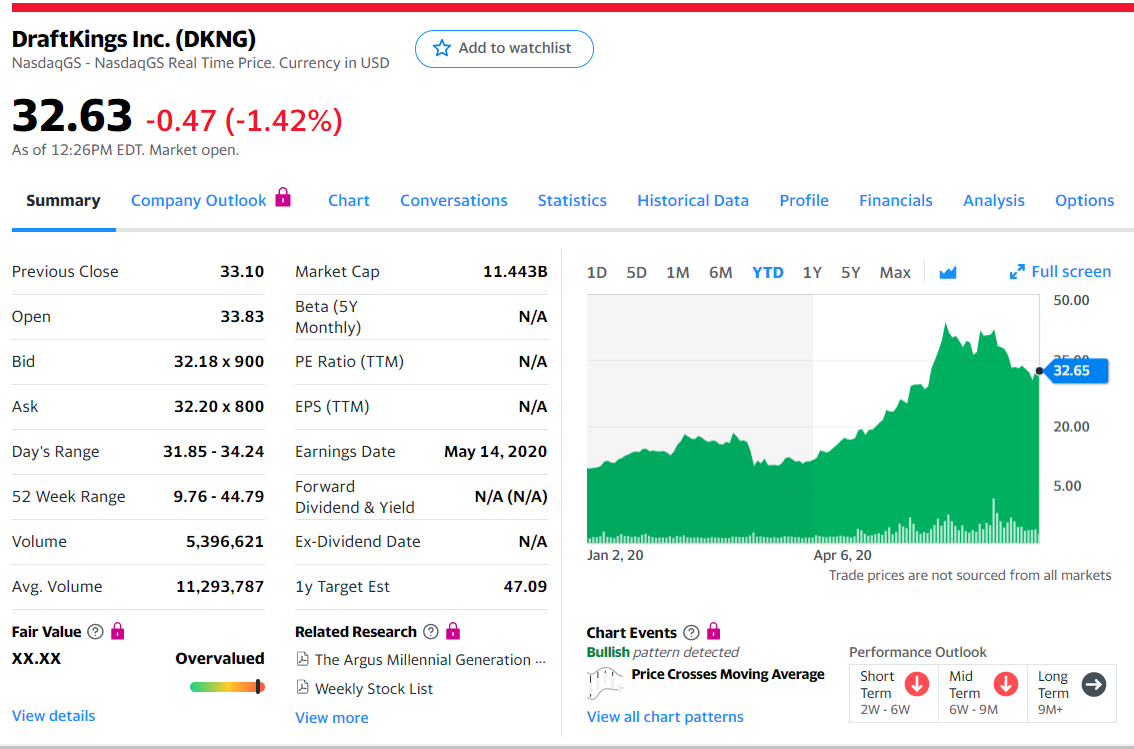This screenshot has height=749, width=1134.
Task: Open the chart type area icon
Action: (x=947, y=273)
